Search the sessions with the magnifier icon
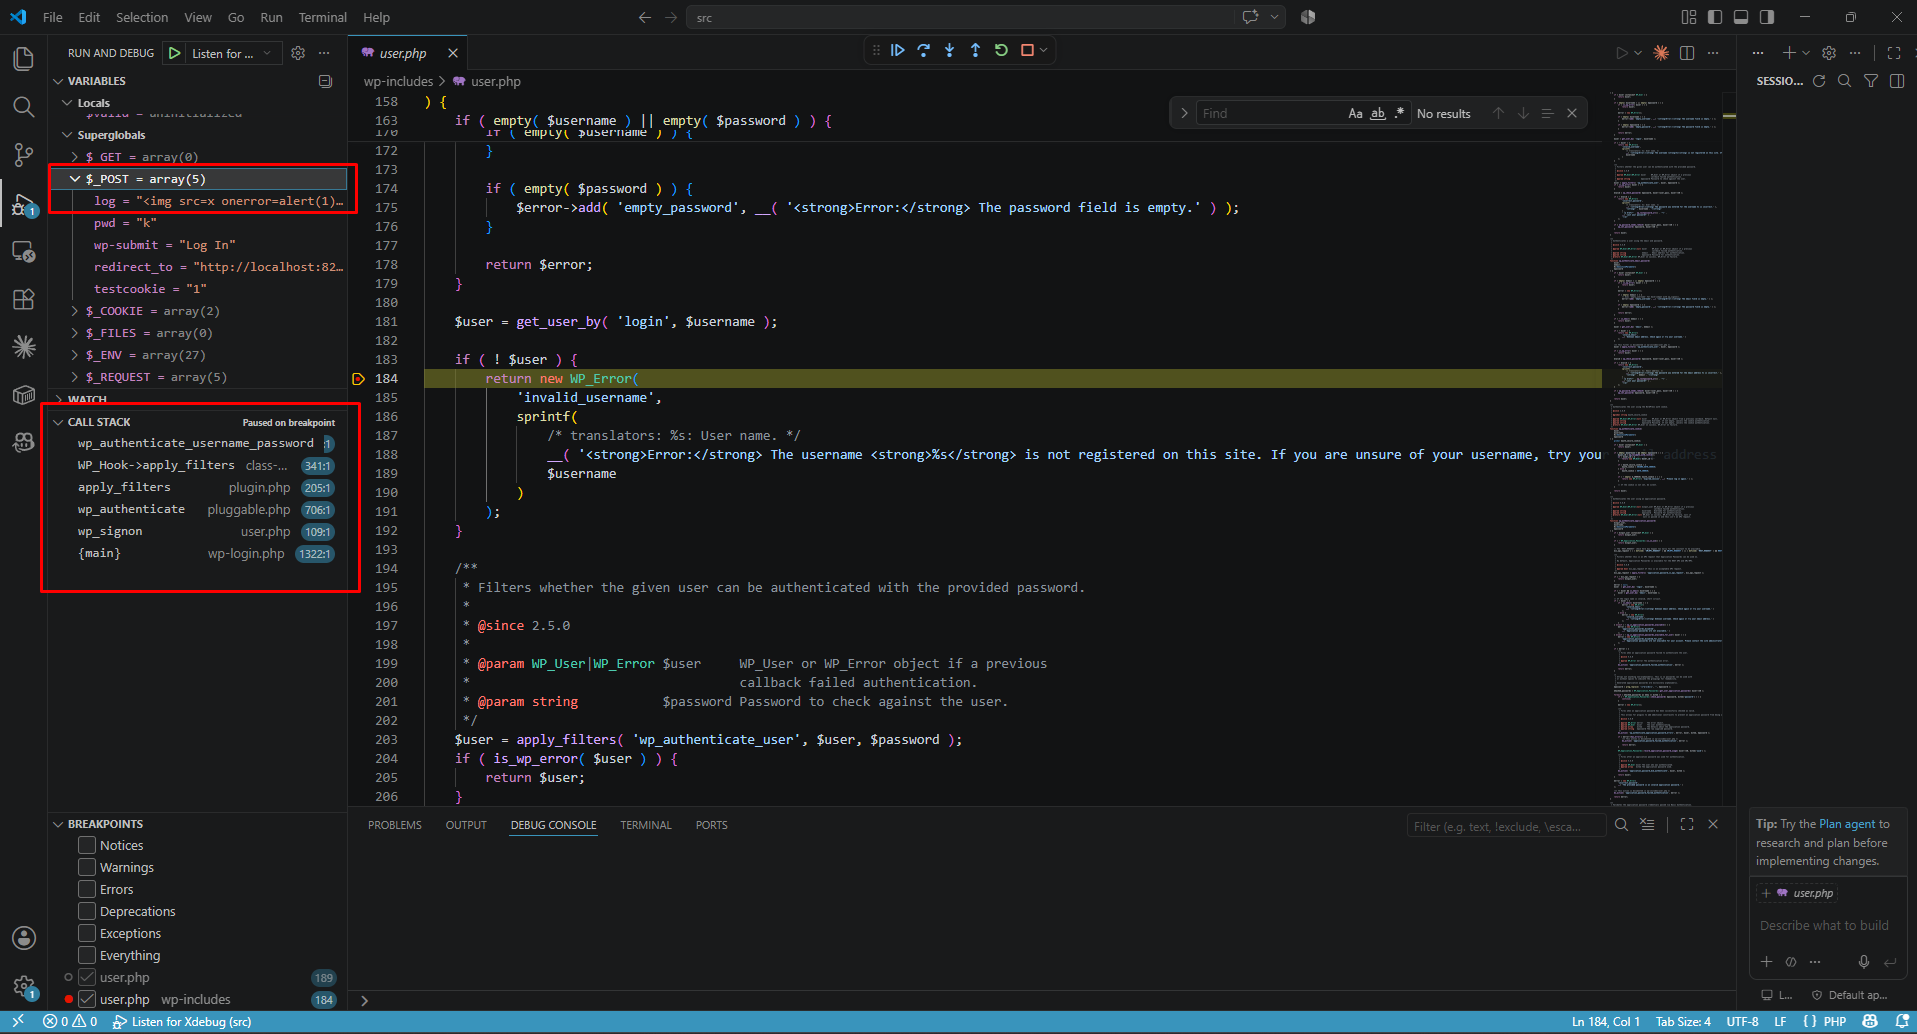 (x=1845, y=81)
